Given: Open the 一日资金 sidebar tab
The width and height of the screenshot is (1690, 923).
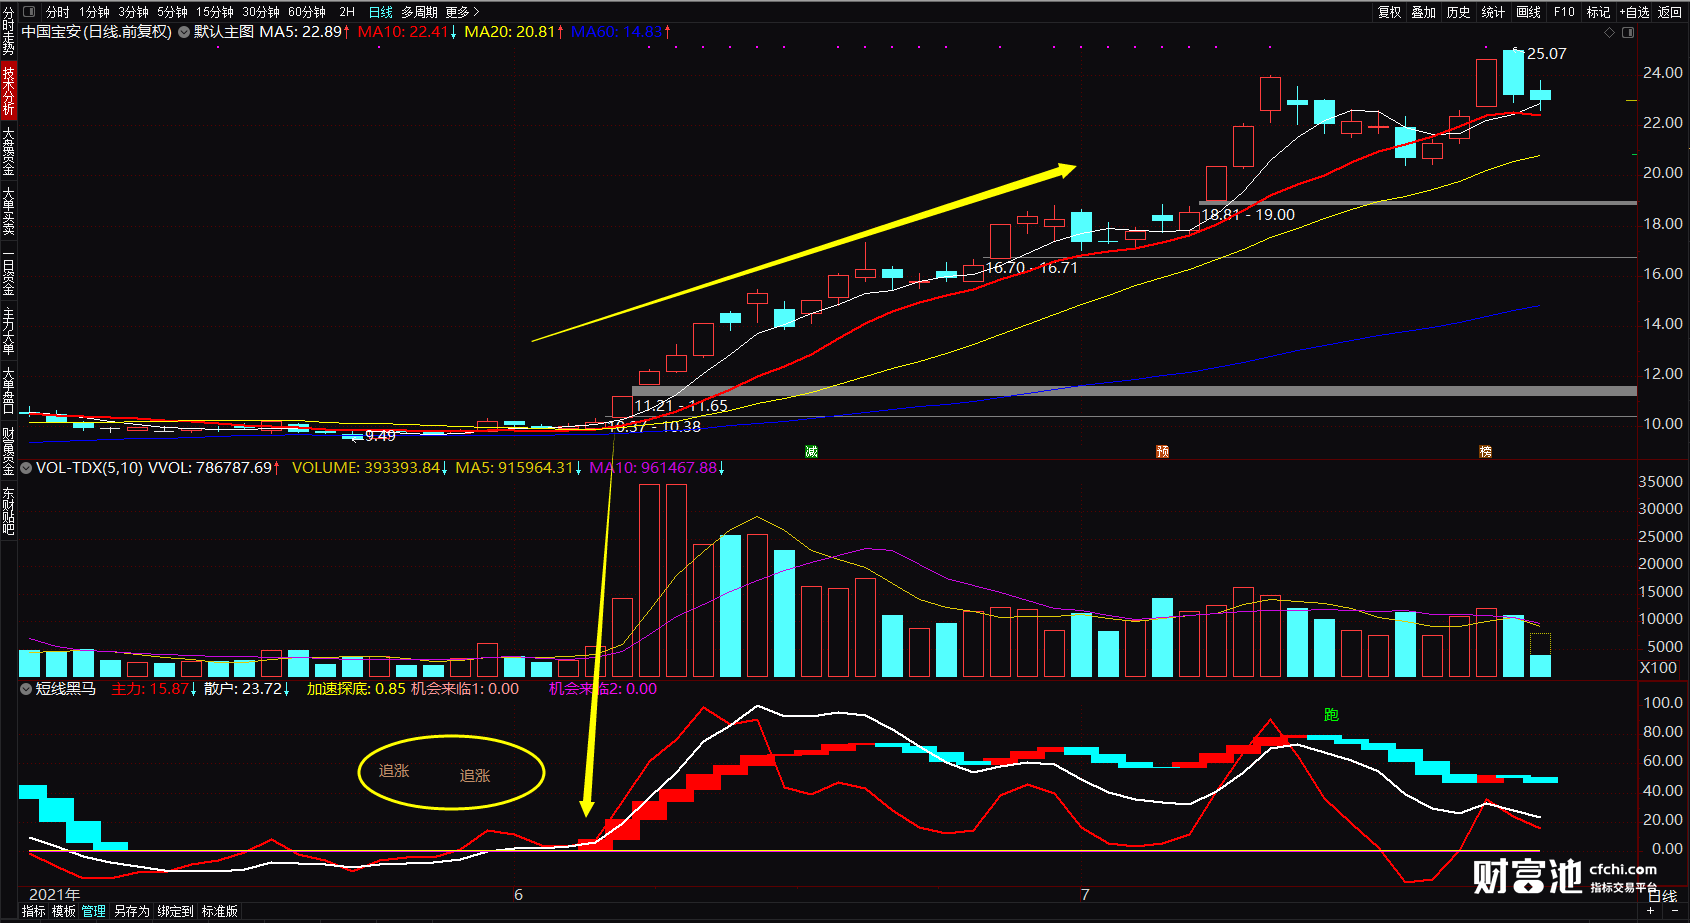Looking at the screenshot, I should coord(8,271).
